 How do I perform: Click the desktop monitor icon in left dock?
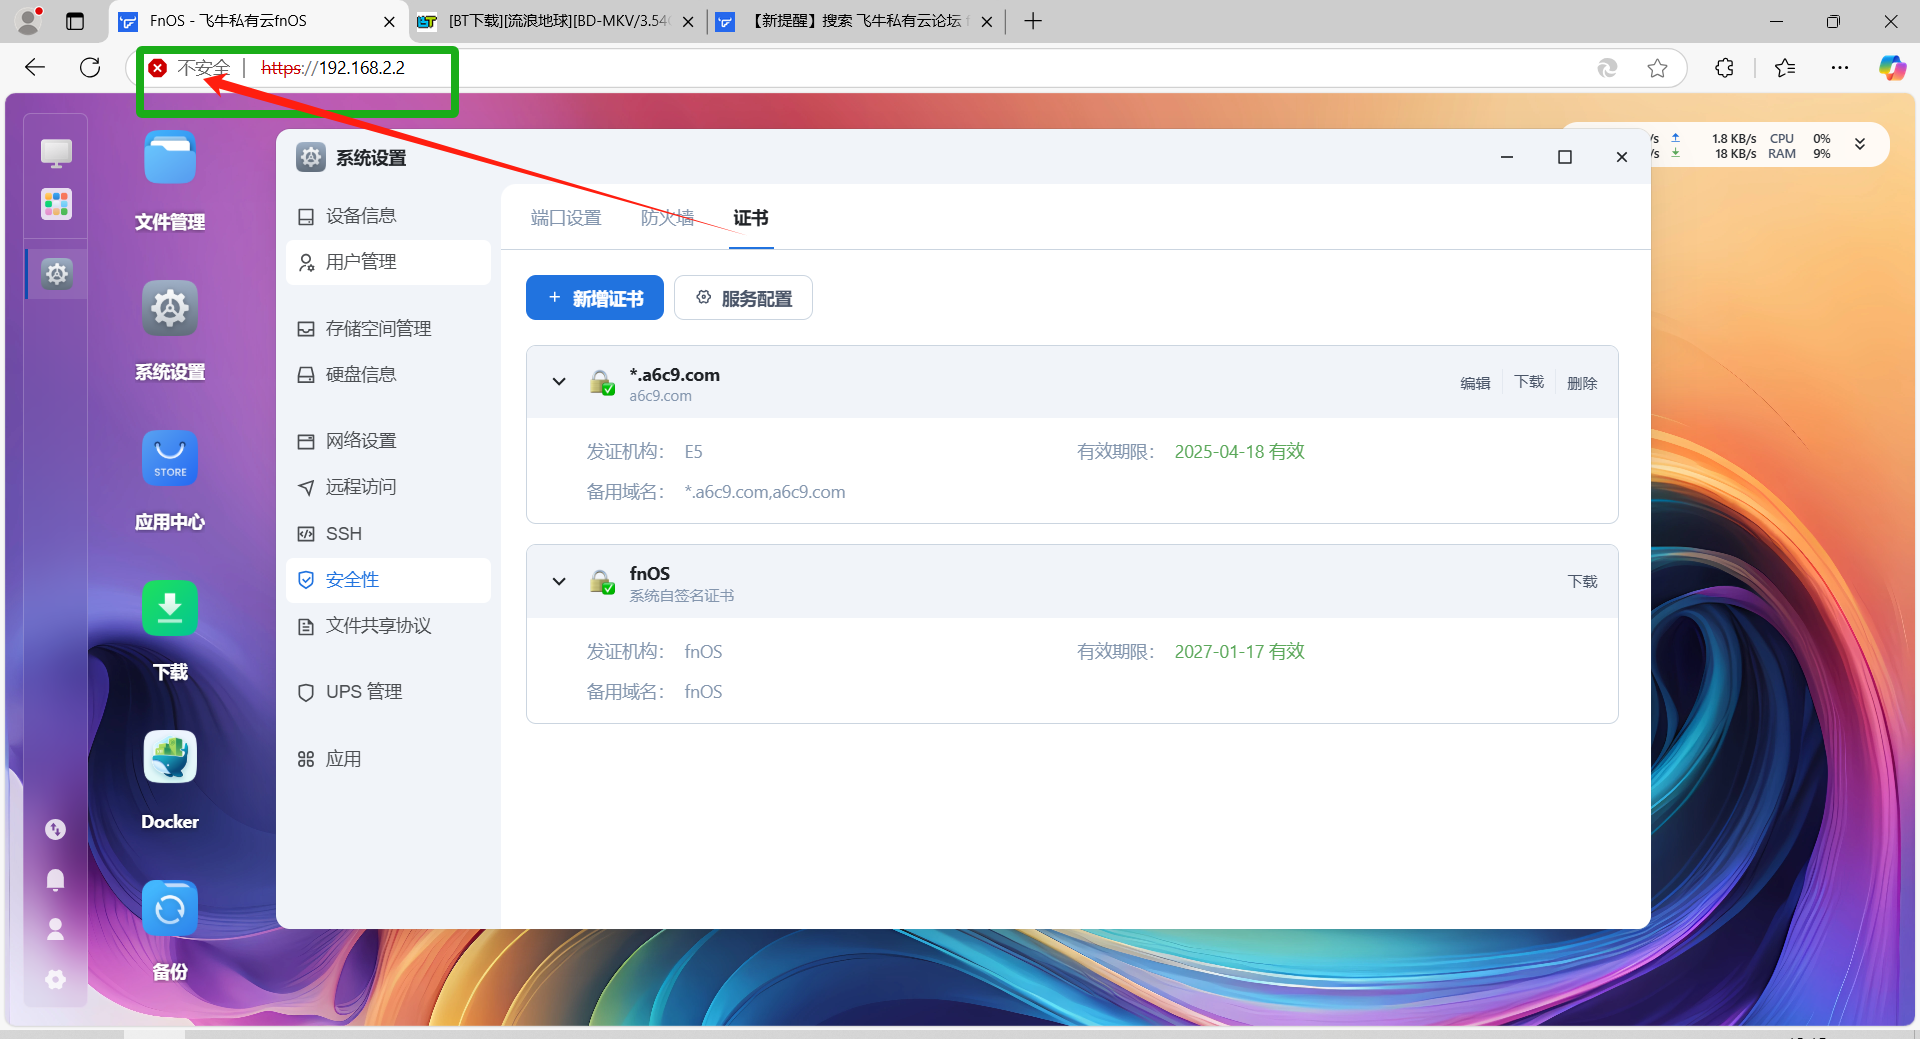(x=56, y=153)
